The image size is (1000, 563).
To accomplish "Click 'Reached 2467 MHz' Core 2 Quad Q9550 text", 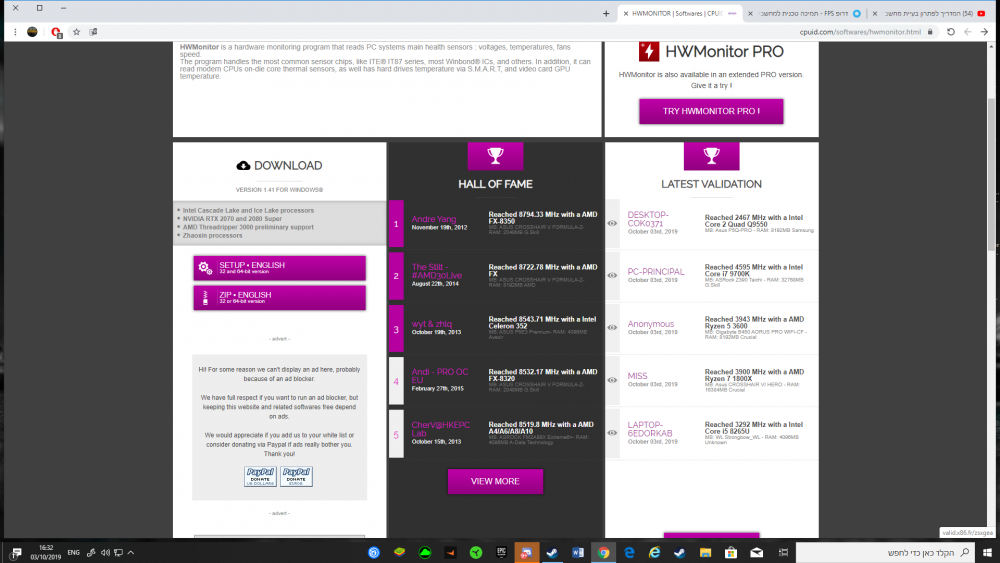I will (x=753, y=221).
